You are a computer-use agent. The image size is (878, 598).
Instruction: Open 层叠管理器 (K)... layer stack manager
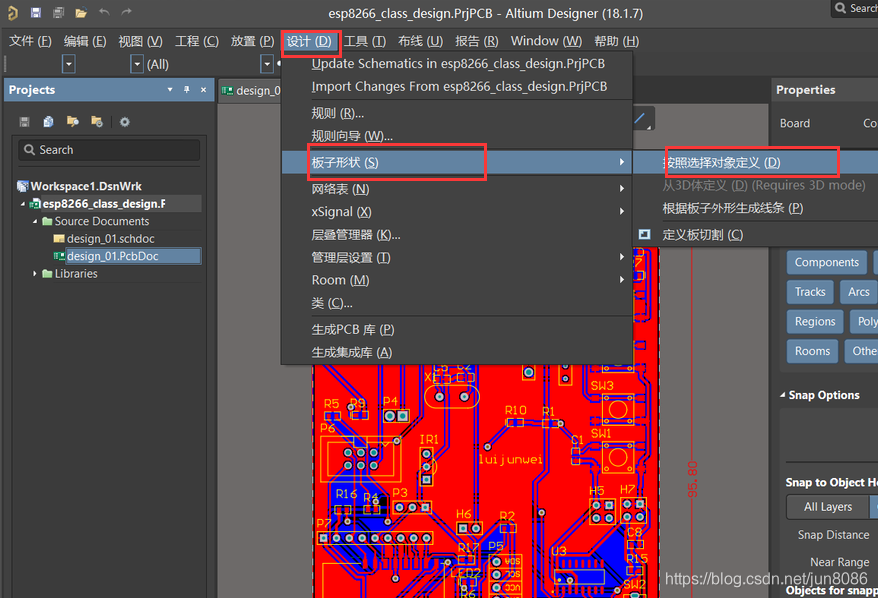point(457,235)
